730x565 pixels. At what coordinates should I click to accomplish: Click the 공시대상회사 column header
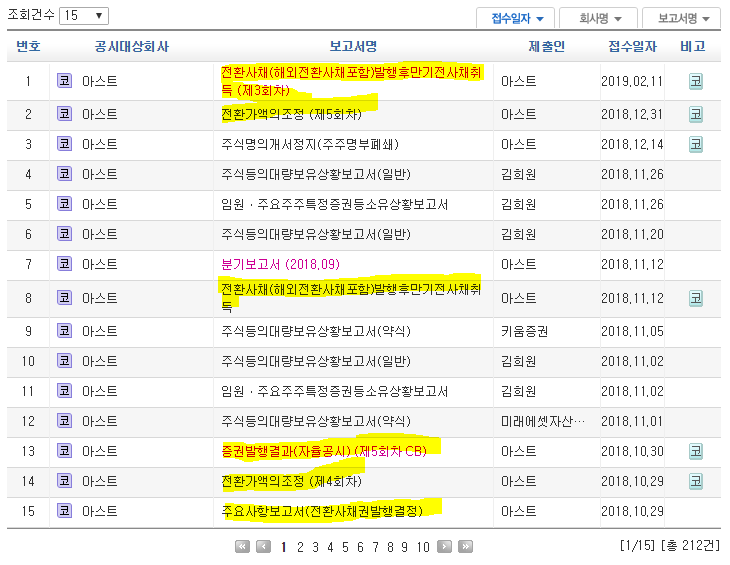pos(132,47)
